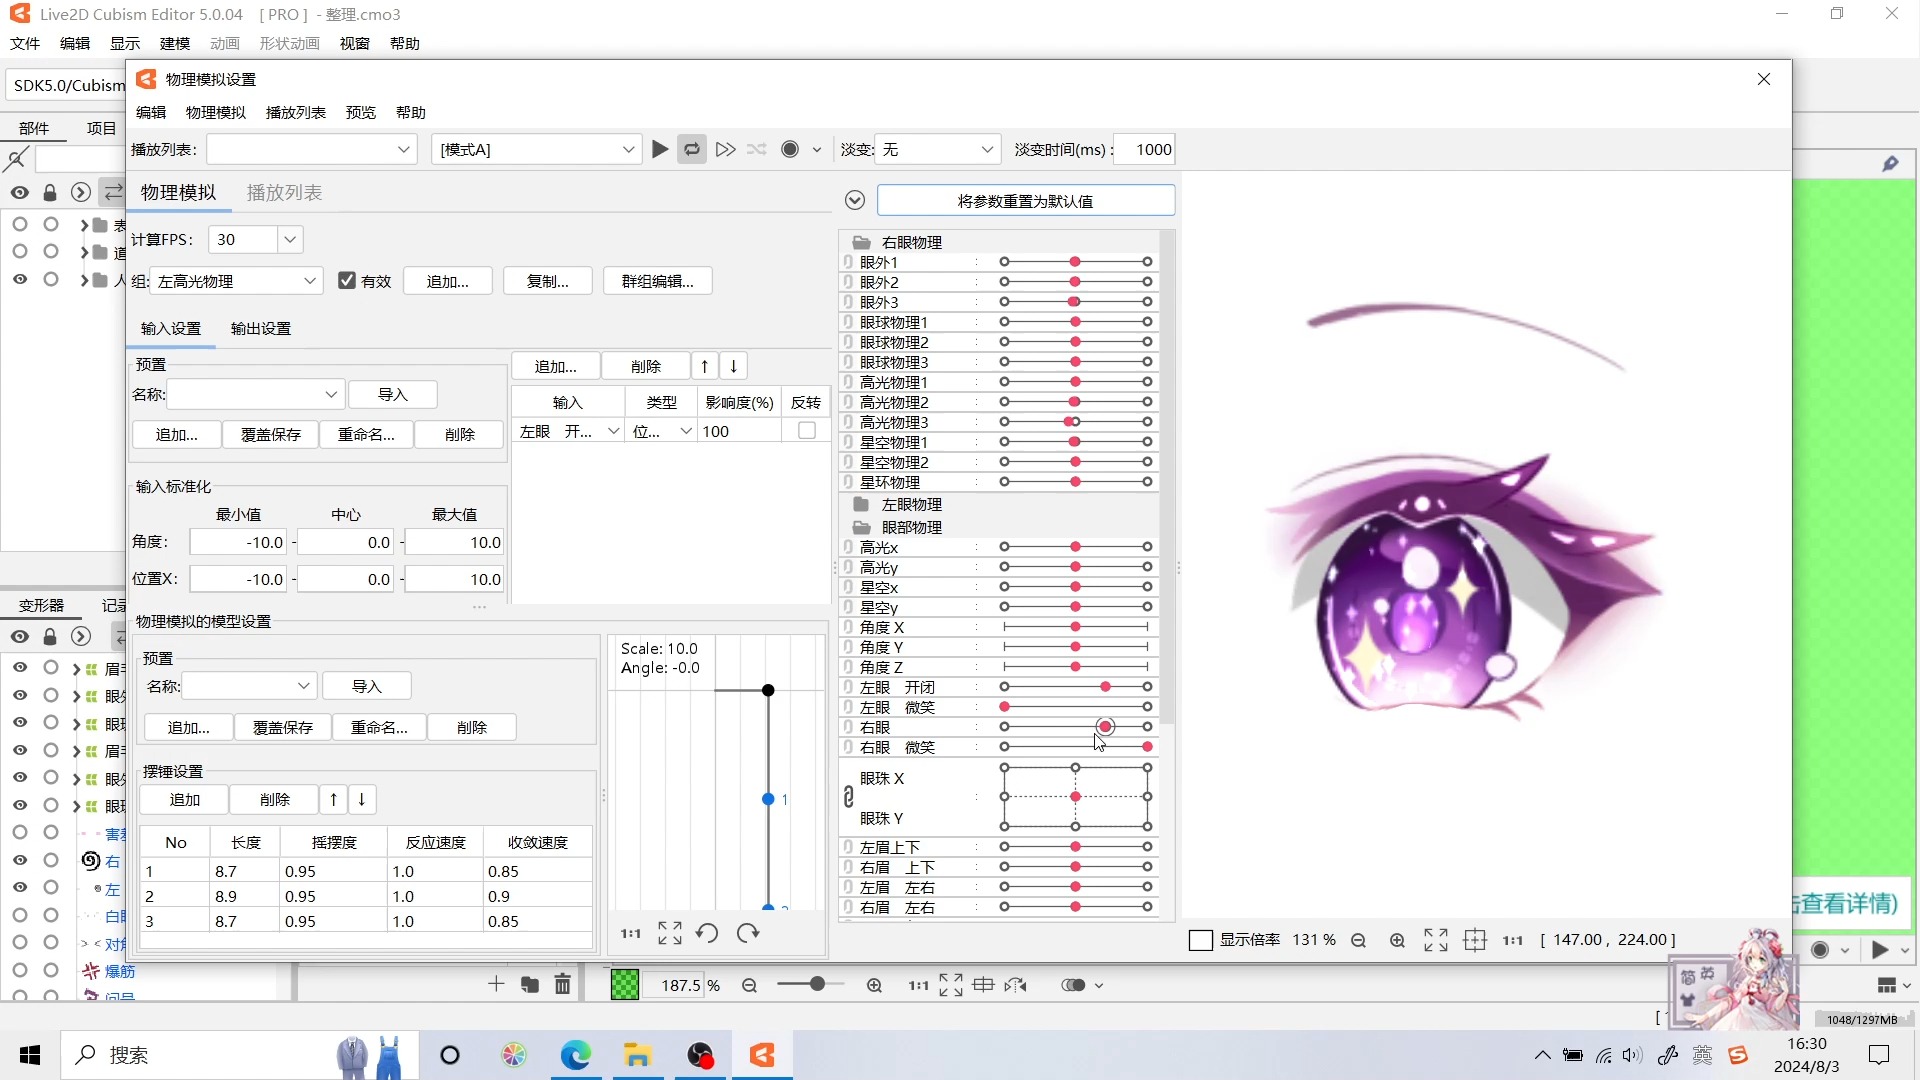Click the play button in physics toolbar
The height and width of the screenshot is (1080, 1920).
click(x=660, y=150)
